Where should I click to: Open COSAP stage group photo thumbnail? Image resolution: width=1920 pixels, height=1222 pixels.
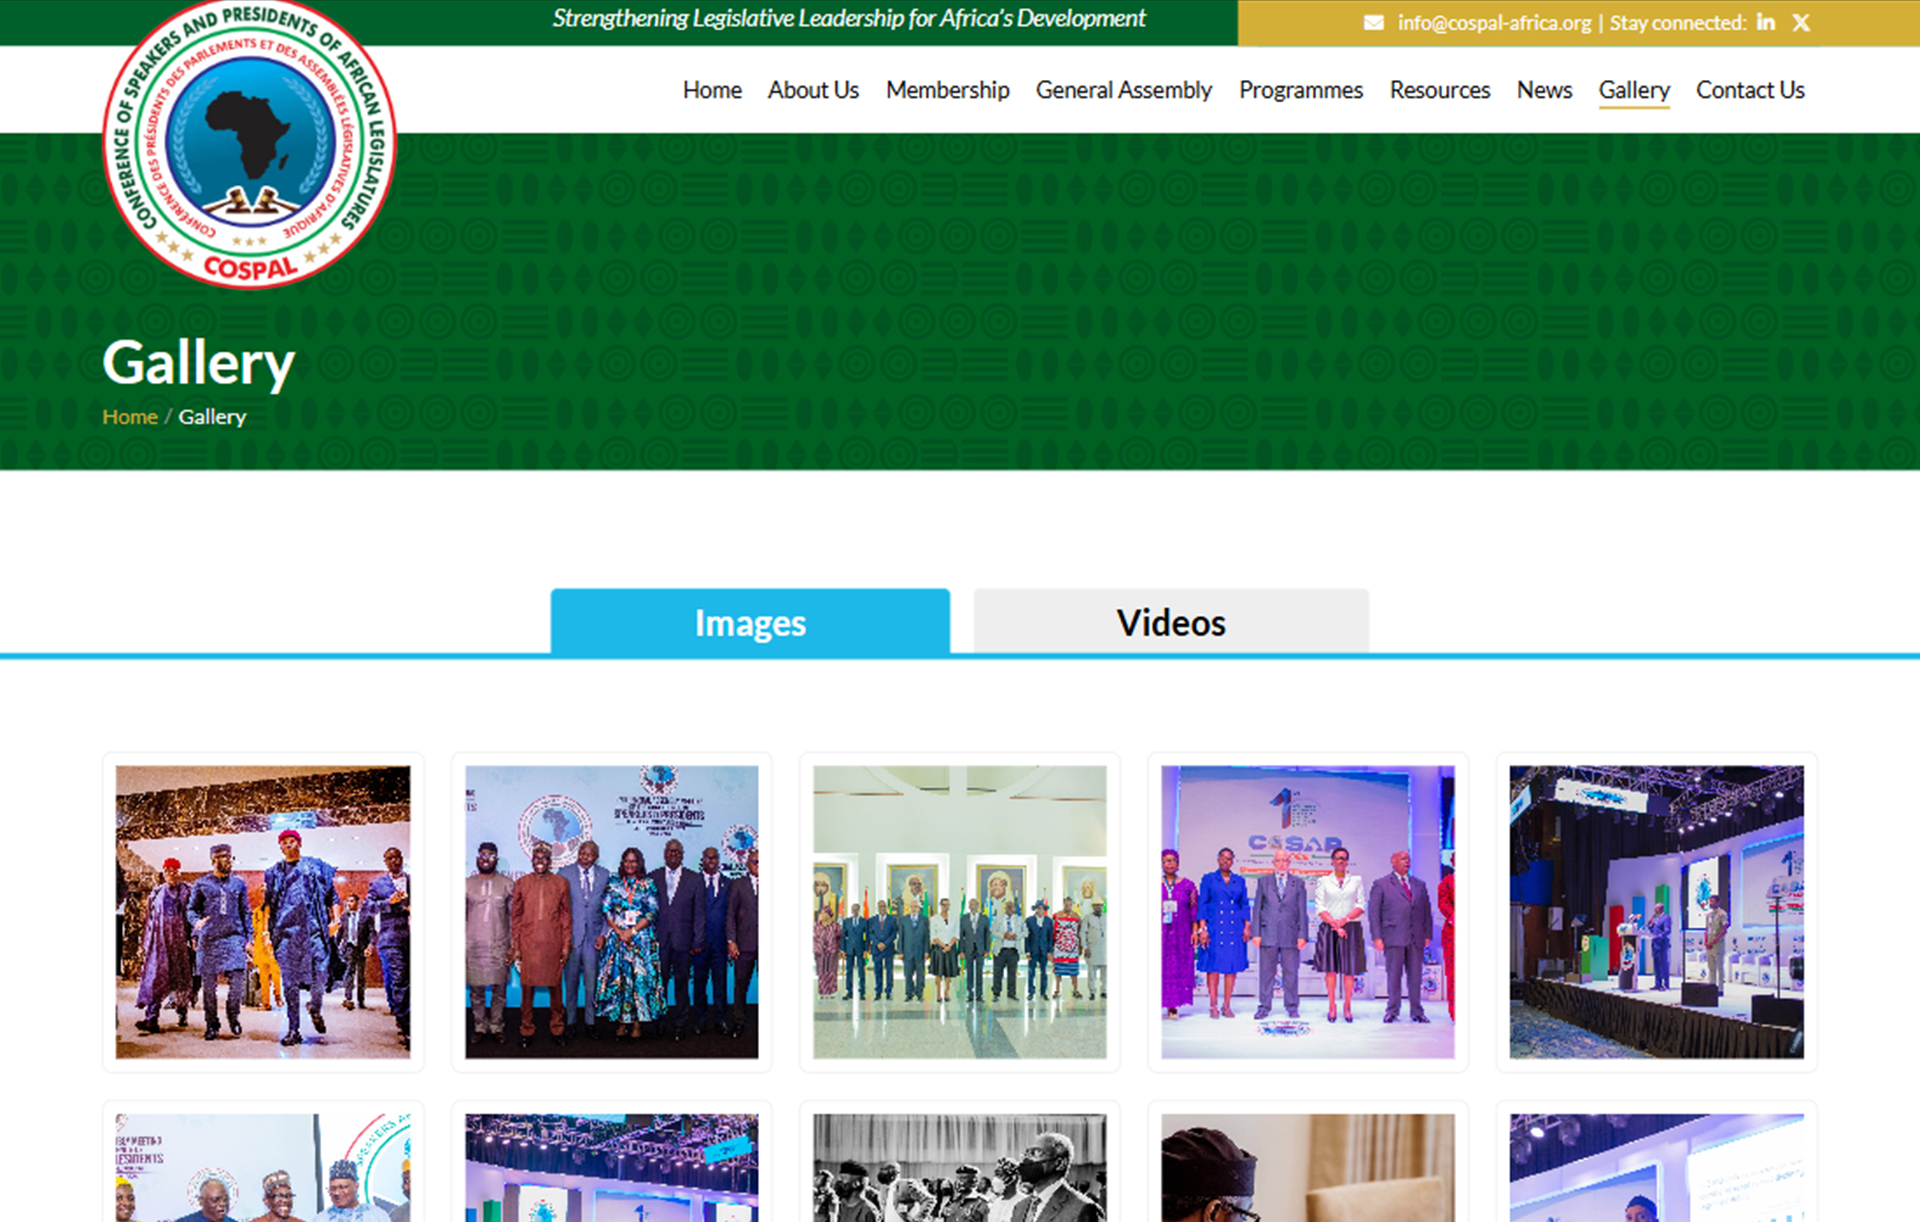click(1307, 912)
